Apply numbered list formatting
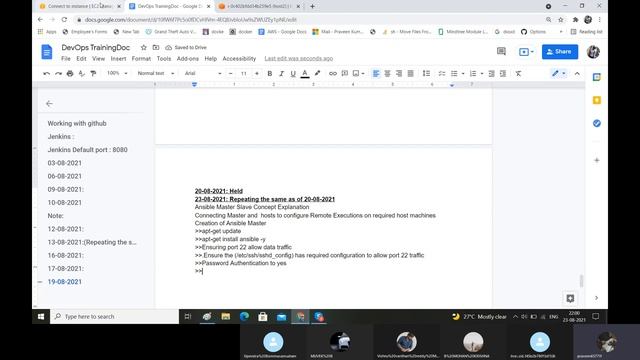 (473, 73)
